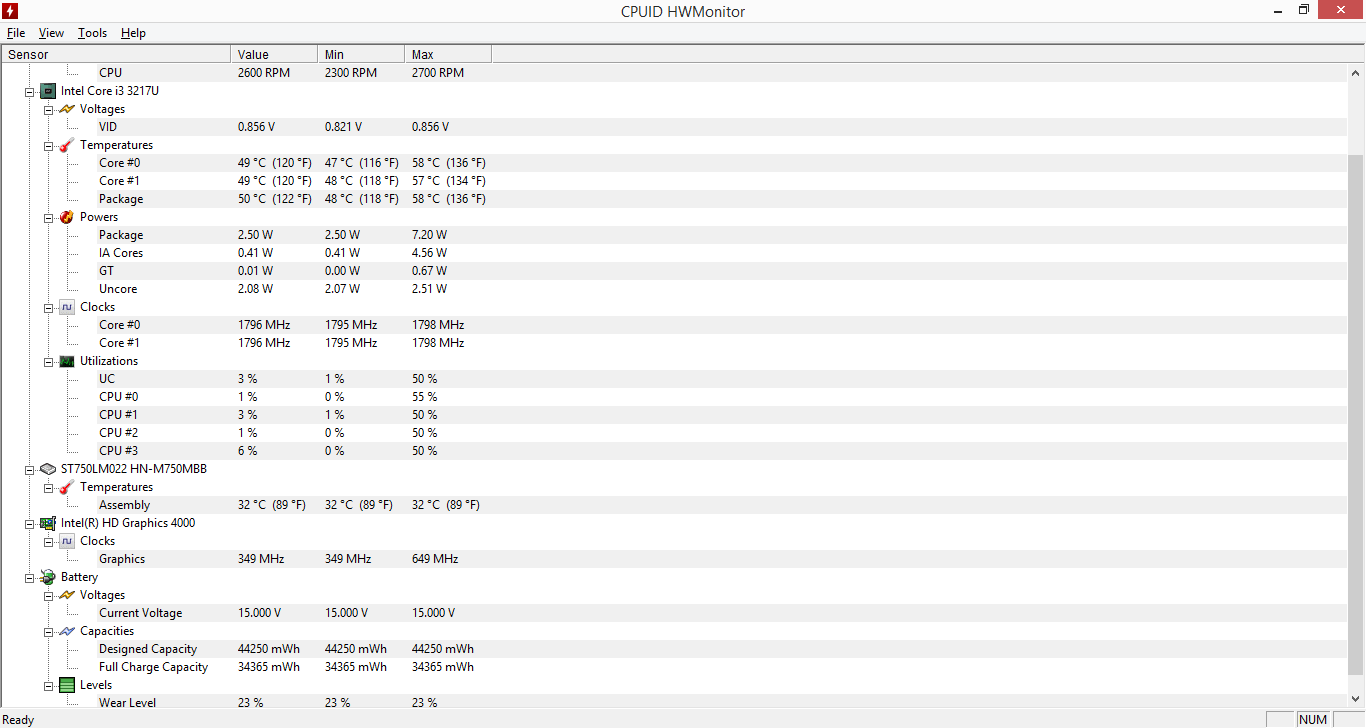Viewport: 1366px width, 728px height.
Task: Collapse the Temperatures group under Intel Core i3
Action: tap(48, 145)
